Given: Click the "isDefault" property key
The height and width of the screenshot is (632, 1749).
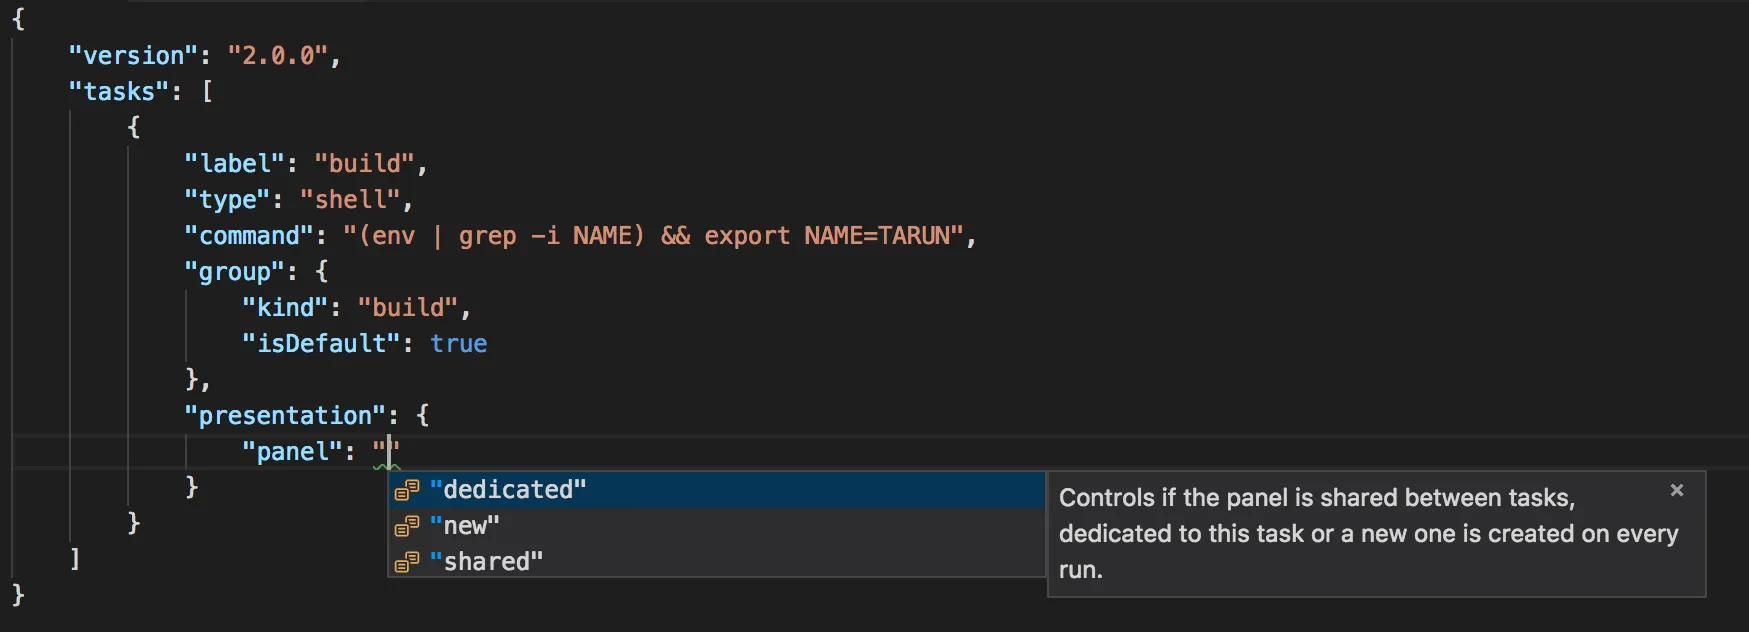Looking at the screenshot, I should click(321, 344).
